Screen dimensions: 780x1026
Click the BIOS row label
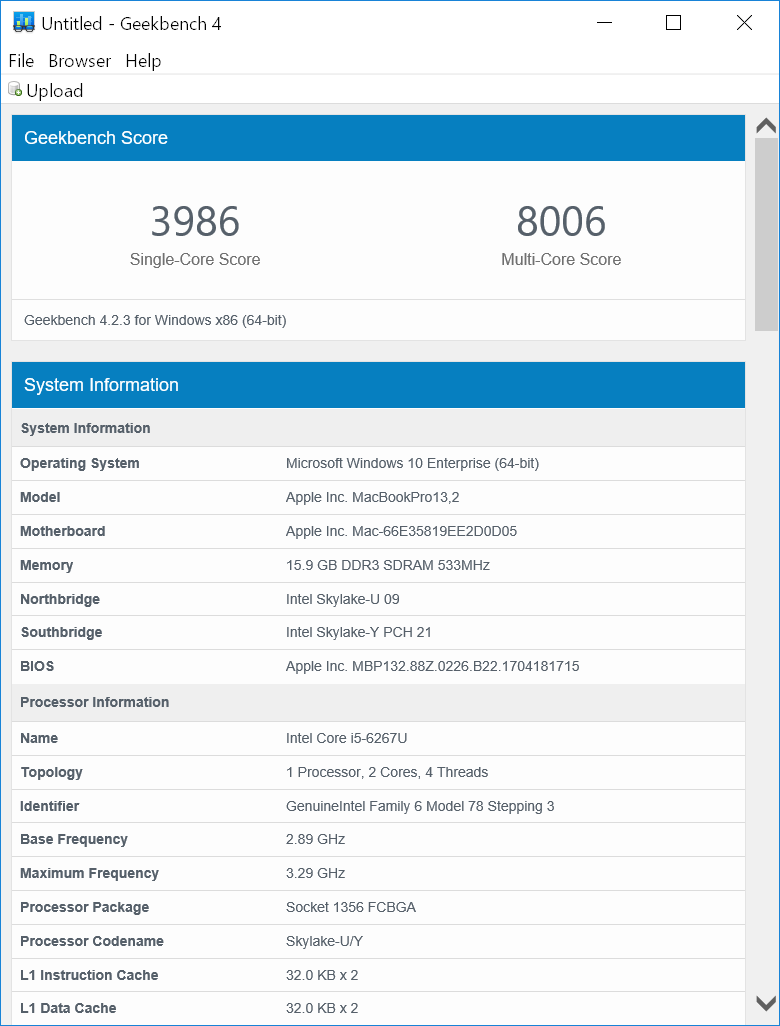(37, 666)
